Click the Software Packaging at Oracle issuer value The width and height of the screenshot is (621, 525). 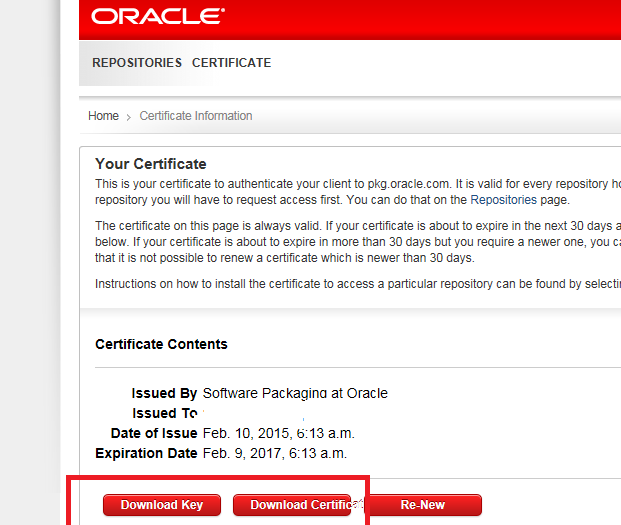pos(295,393)
